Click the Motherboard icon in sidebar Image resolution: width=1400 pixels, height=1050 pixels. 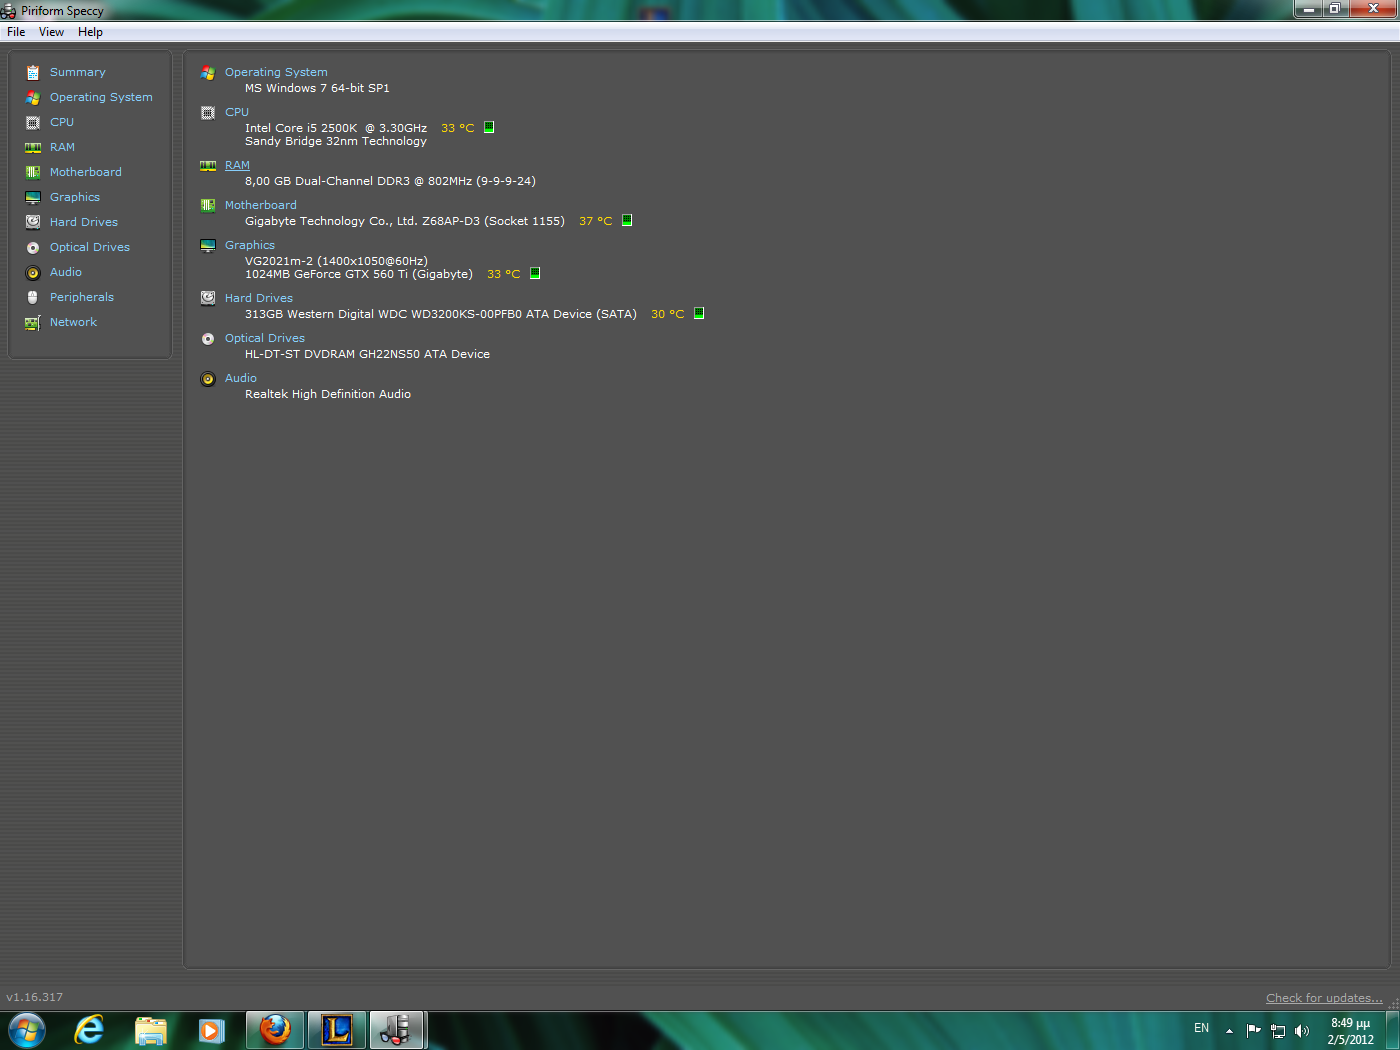(x=33, y=172)
